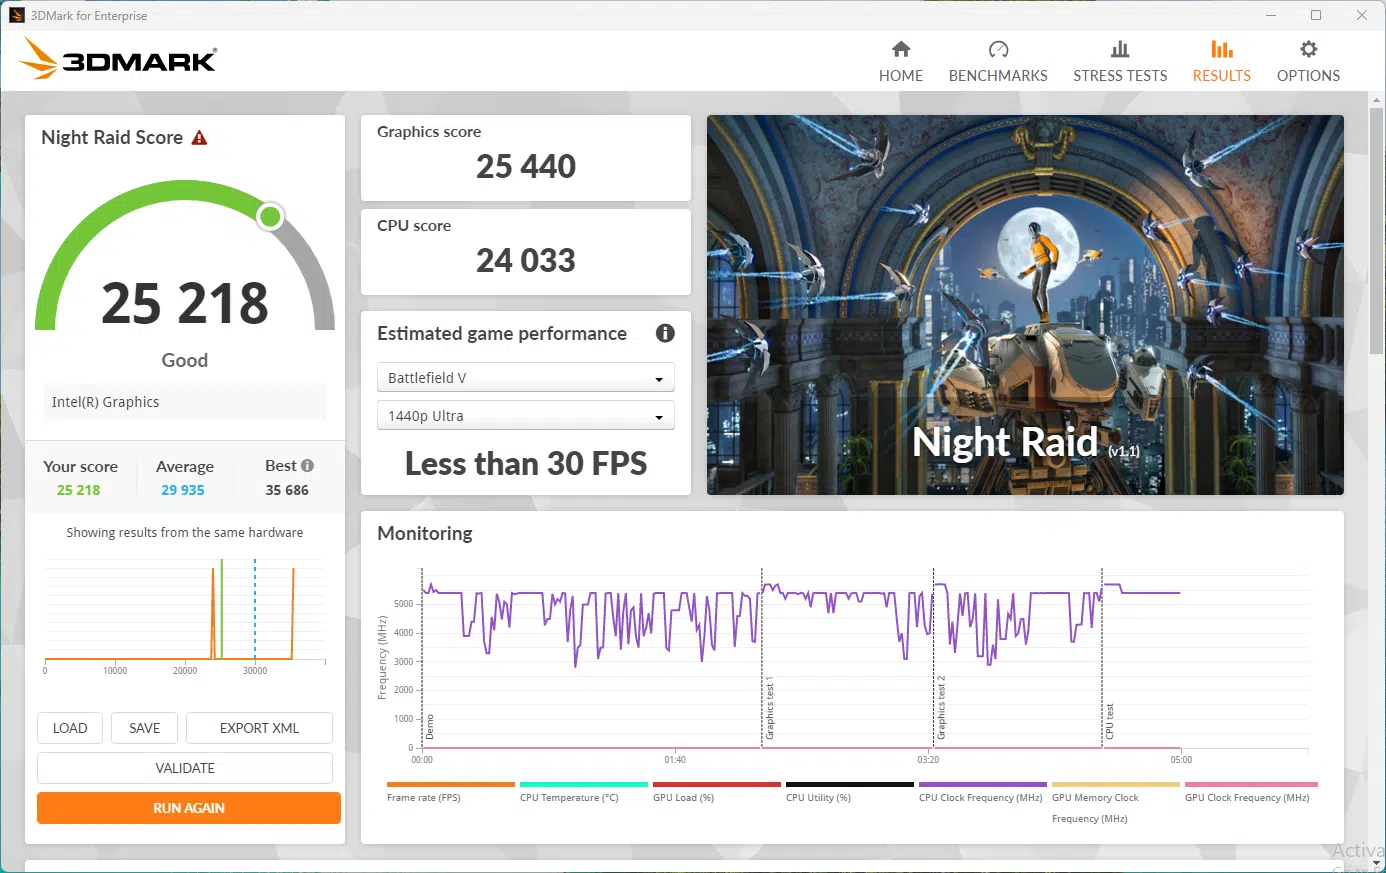Screen dimensions: 1386x873
Task: Maximize the 3DMark window
Action: pos(1316,15)
